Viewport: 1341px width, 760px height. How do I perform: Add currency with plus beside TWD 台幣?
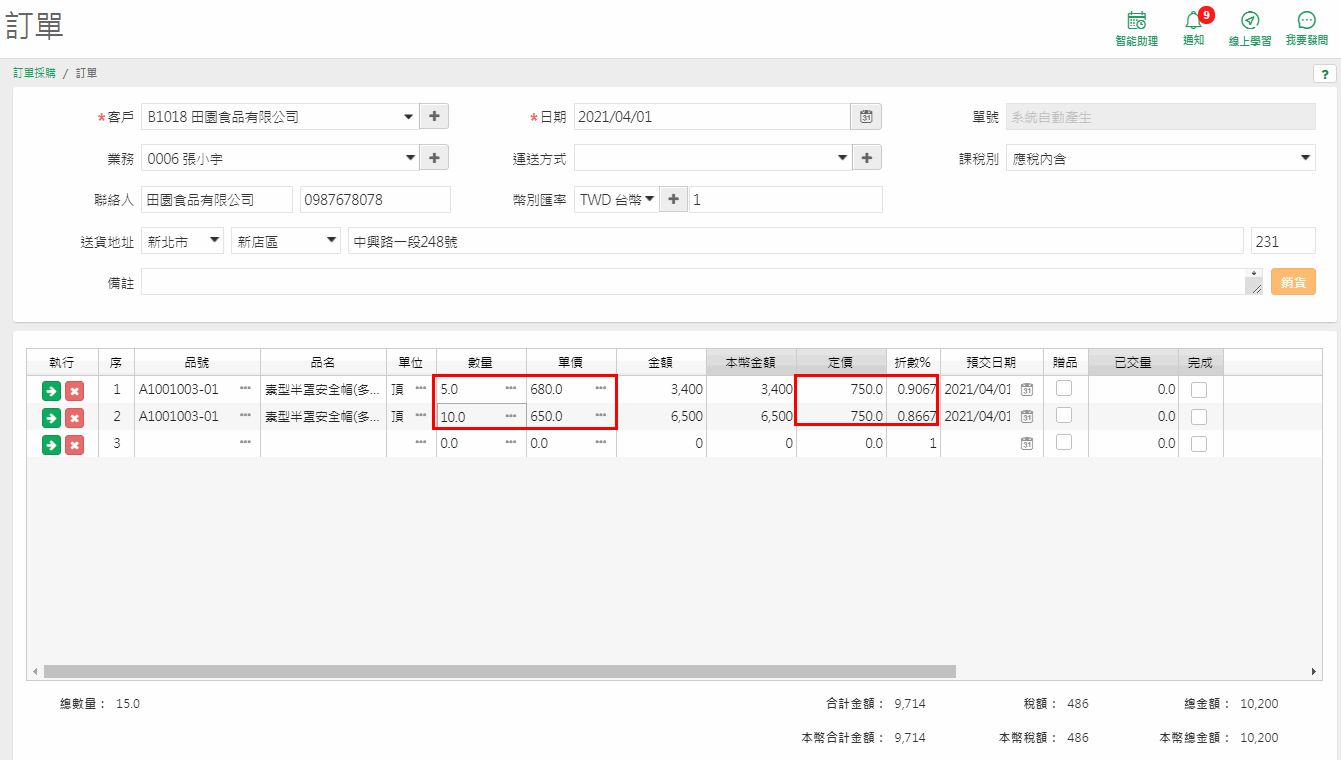click(674, 200)
